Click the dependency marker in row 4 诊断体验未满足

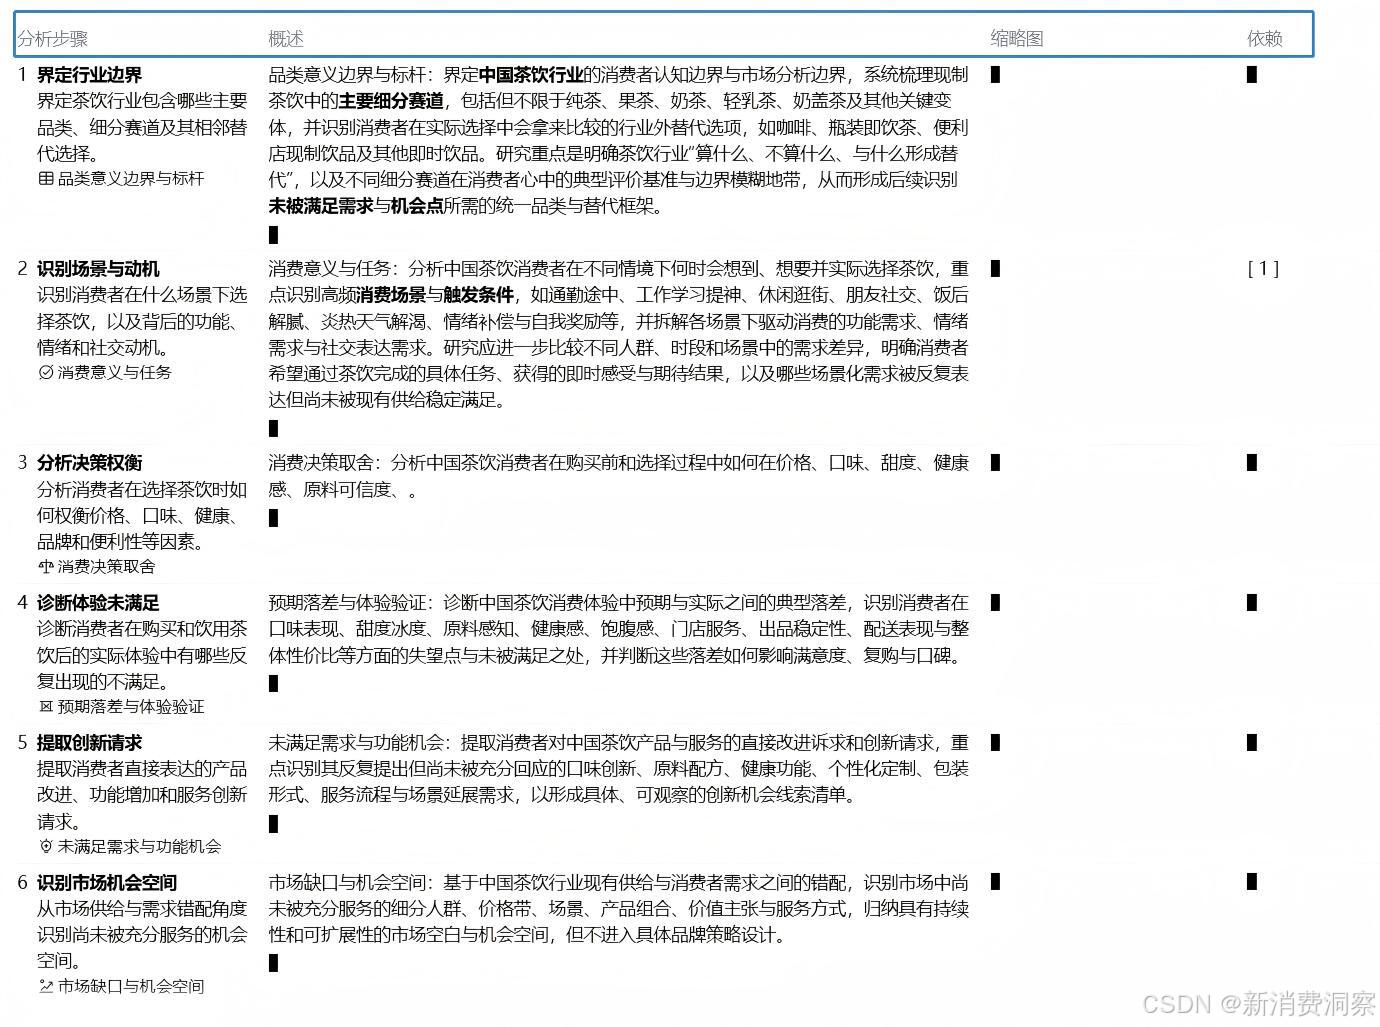click(1252, 602)
